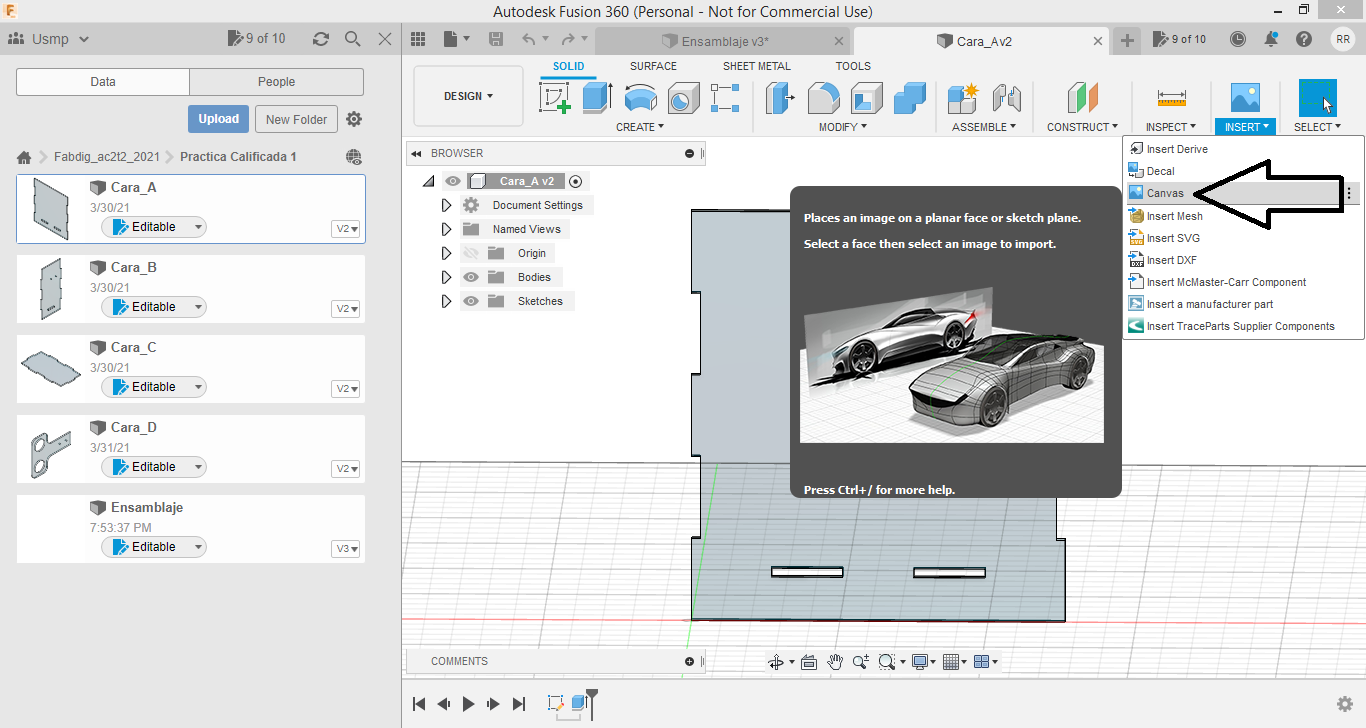The image size is (1366, 728).
Task: Click the Measure icon in Inspect
Action: (x=1171, y=98)
